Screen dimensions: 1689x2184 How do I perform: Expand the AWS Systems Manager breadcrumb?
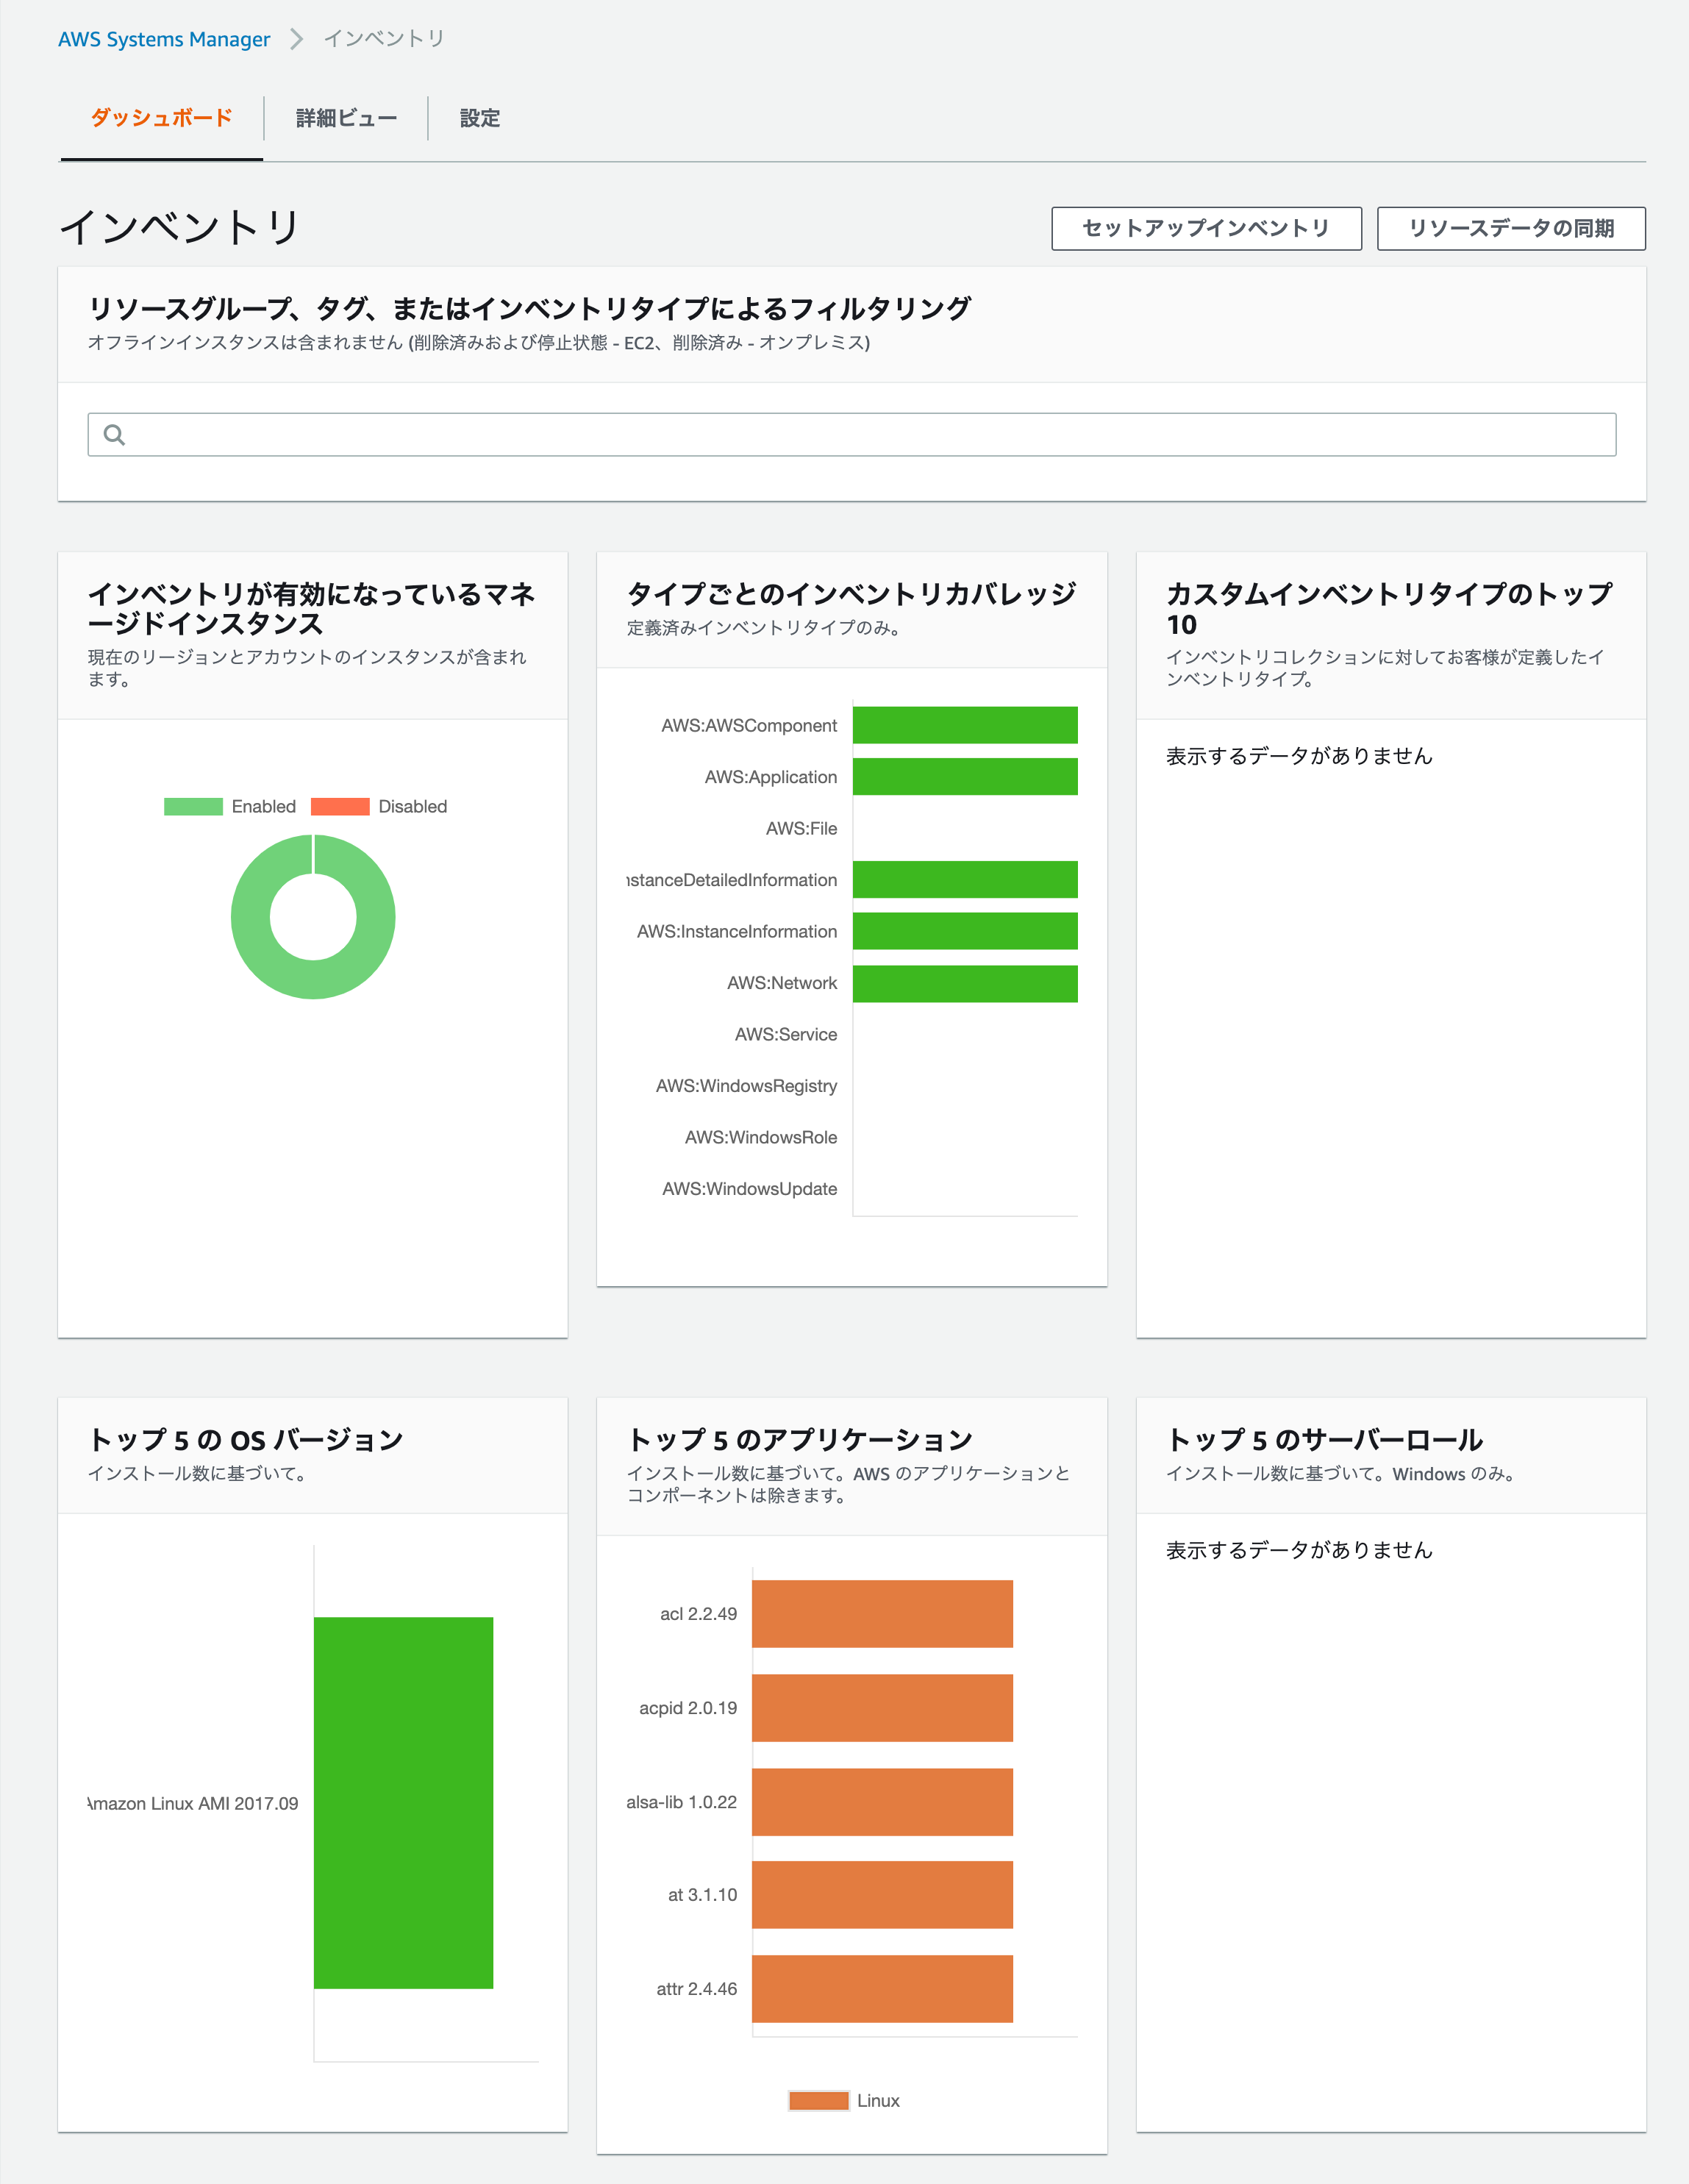tap(165, 38)
